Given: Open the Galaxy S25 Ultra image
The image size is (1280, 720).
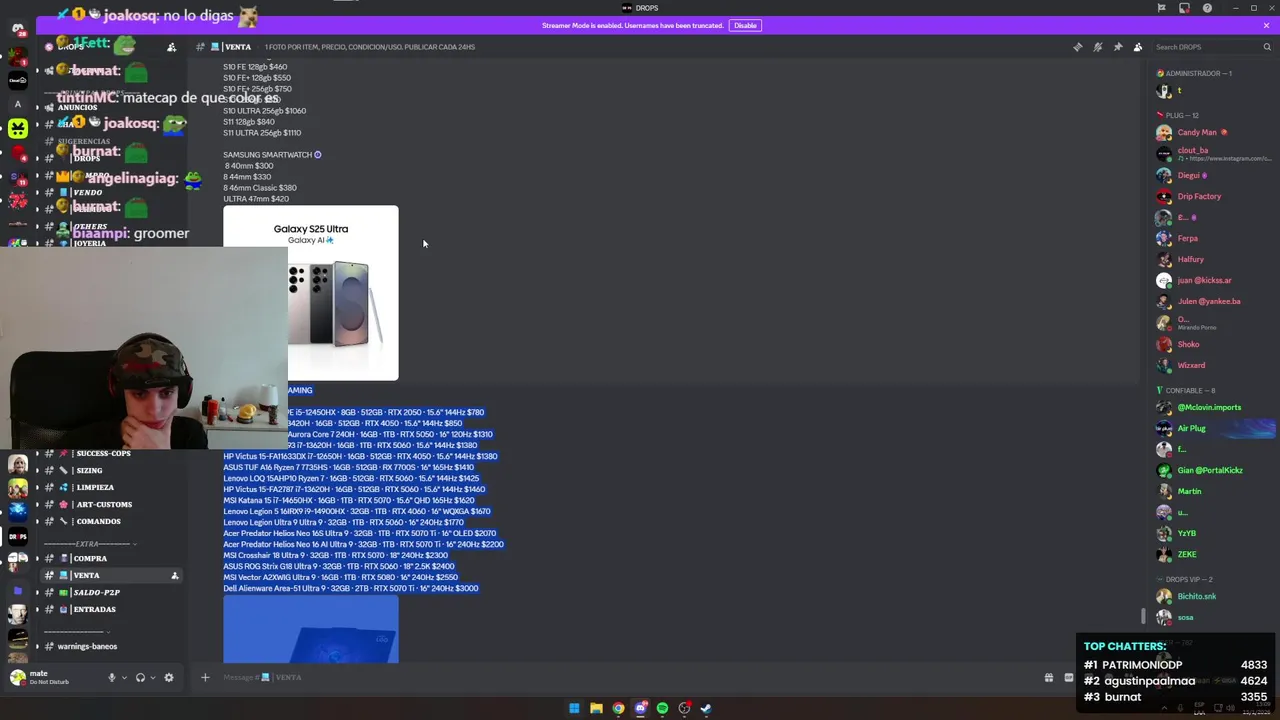Looking at the screenshot, I should tap(310, 293).
